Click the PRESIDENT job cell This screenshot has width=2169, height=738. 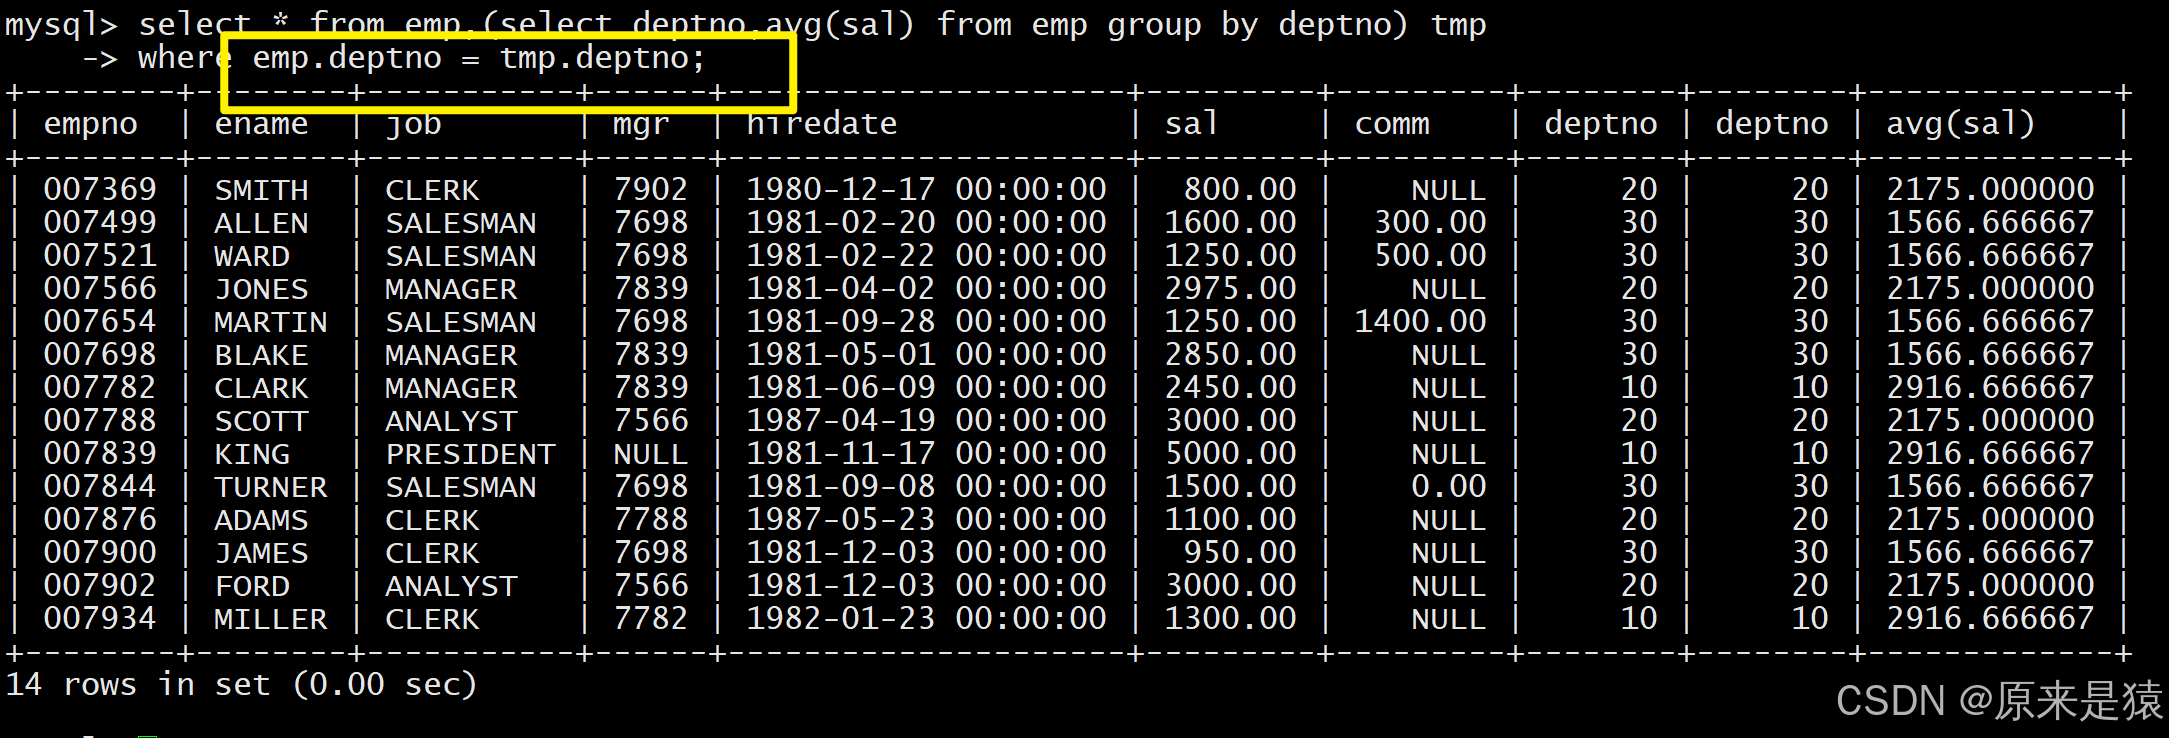point(470,454)
